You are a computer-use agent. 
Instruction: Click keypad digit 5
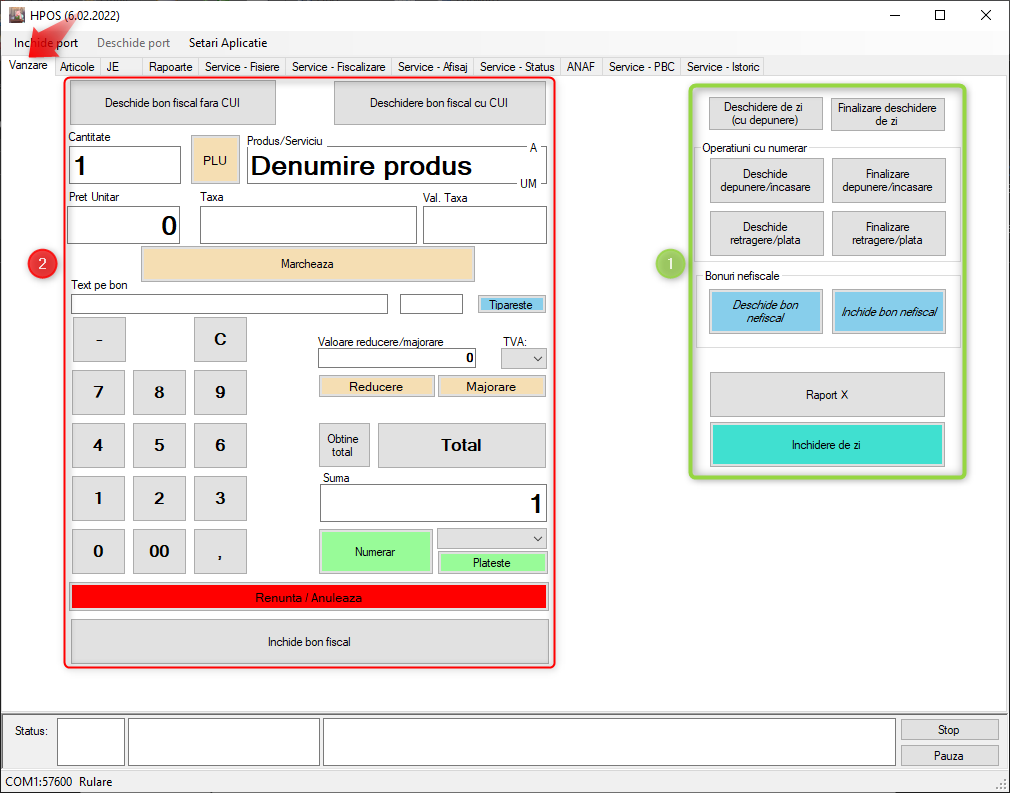(x=159, y=445)
